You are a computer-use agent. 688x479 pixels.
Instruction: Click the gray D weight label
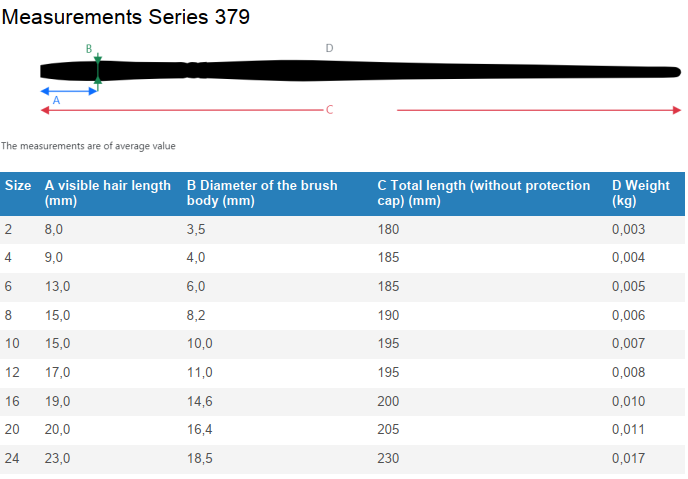(x=329, y=48)
